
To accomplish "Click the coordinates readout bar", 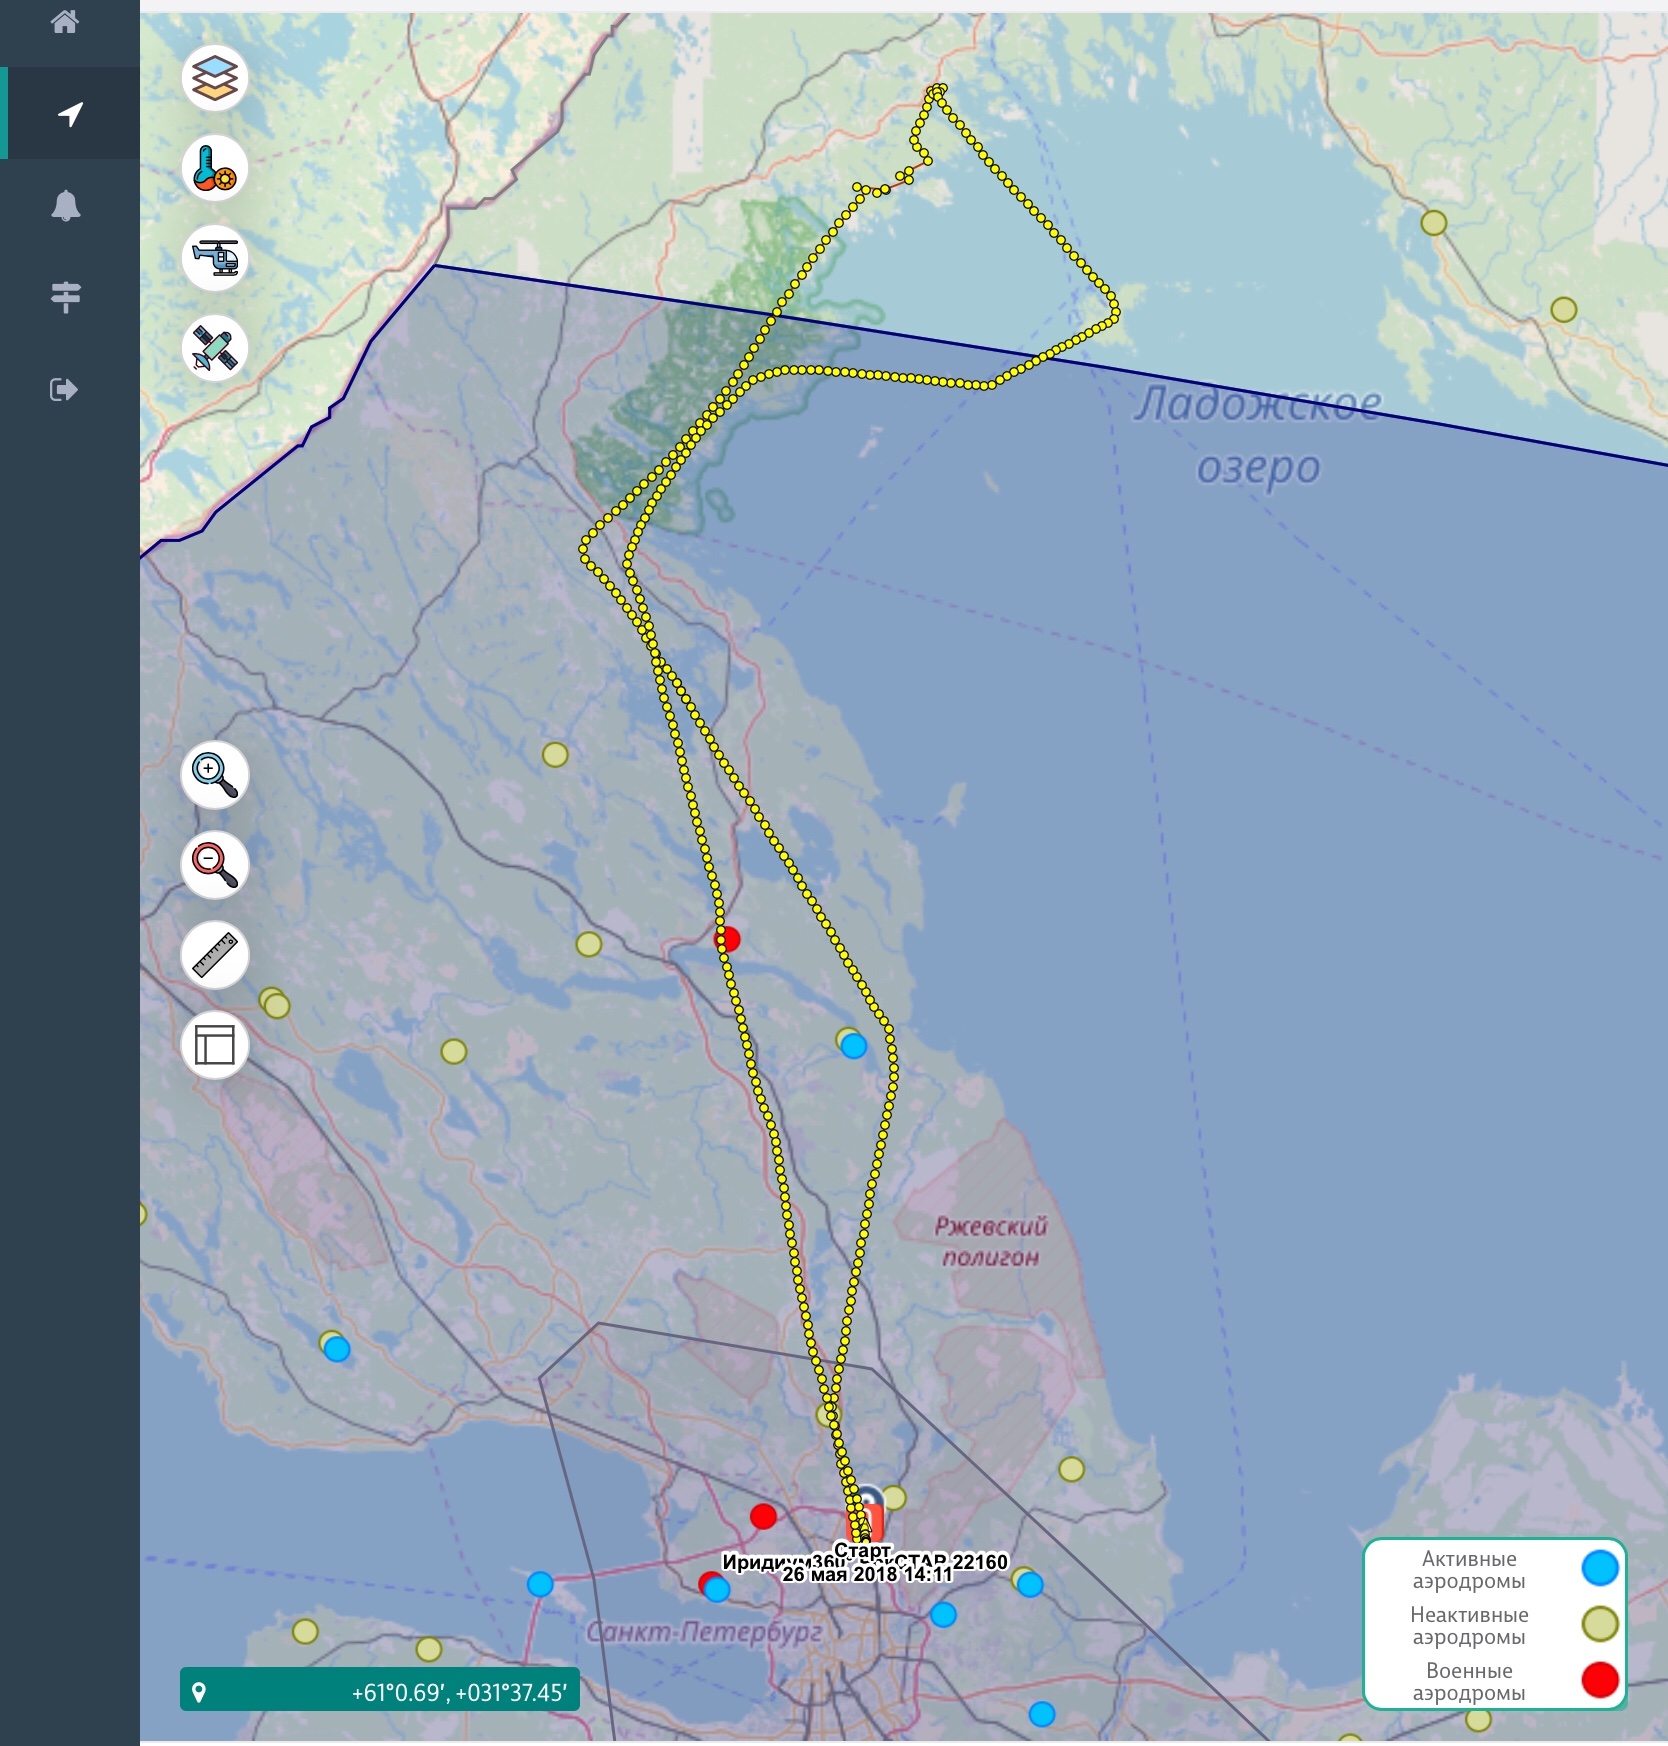I will [380, 1692].
